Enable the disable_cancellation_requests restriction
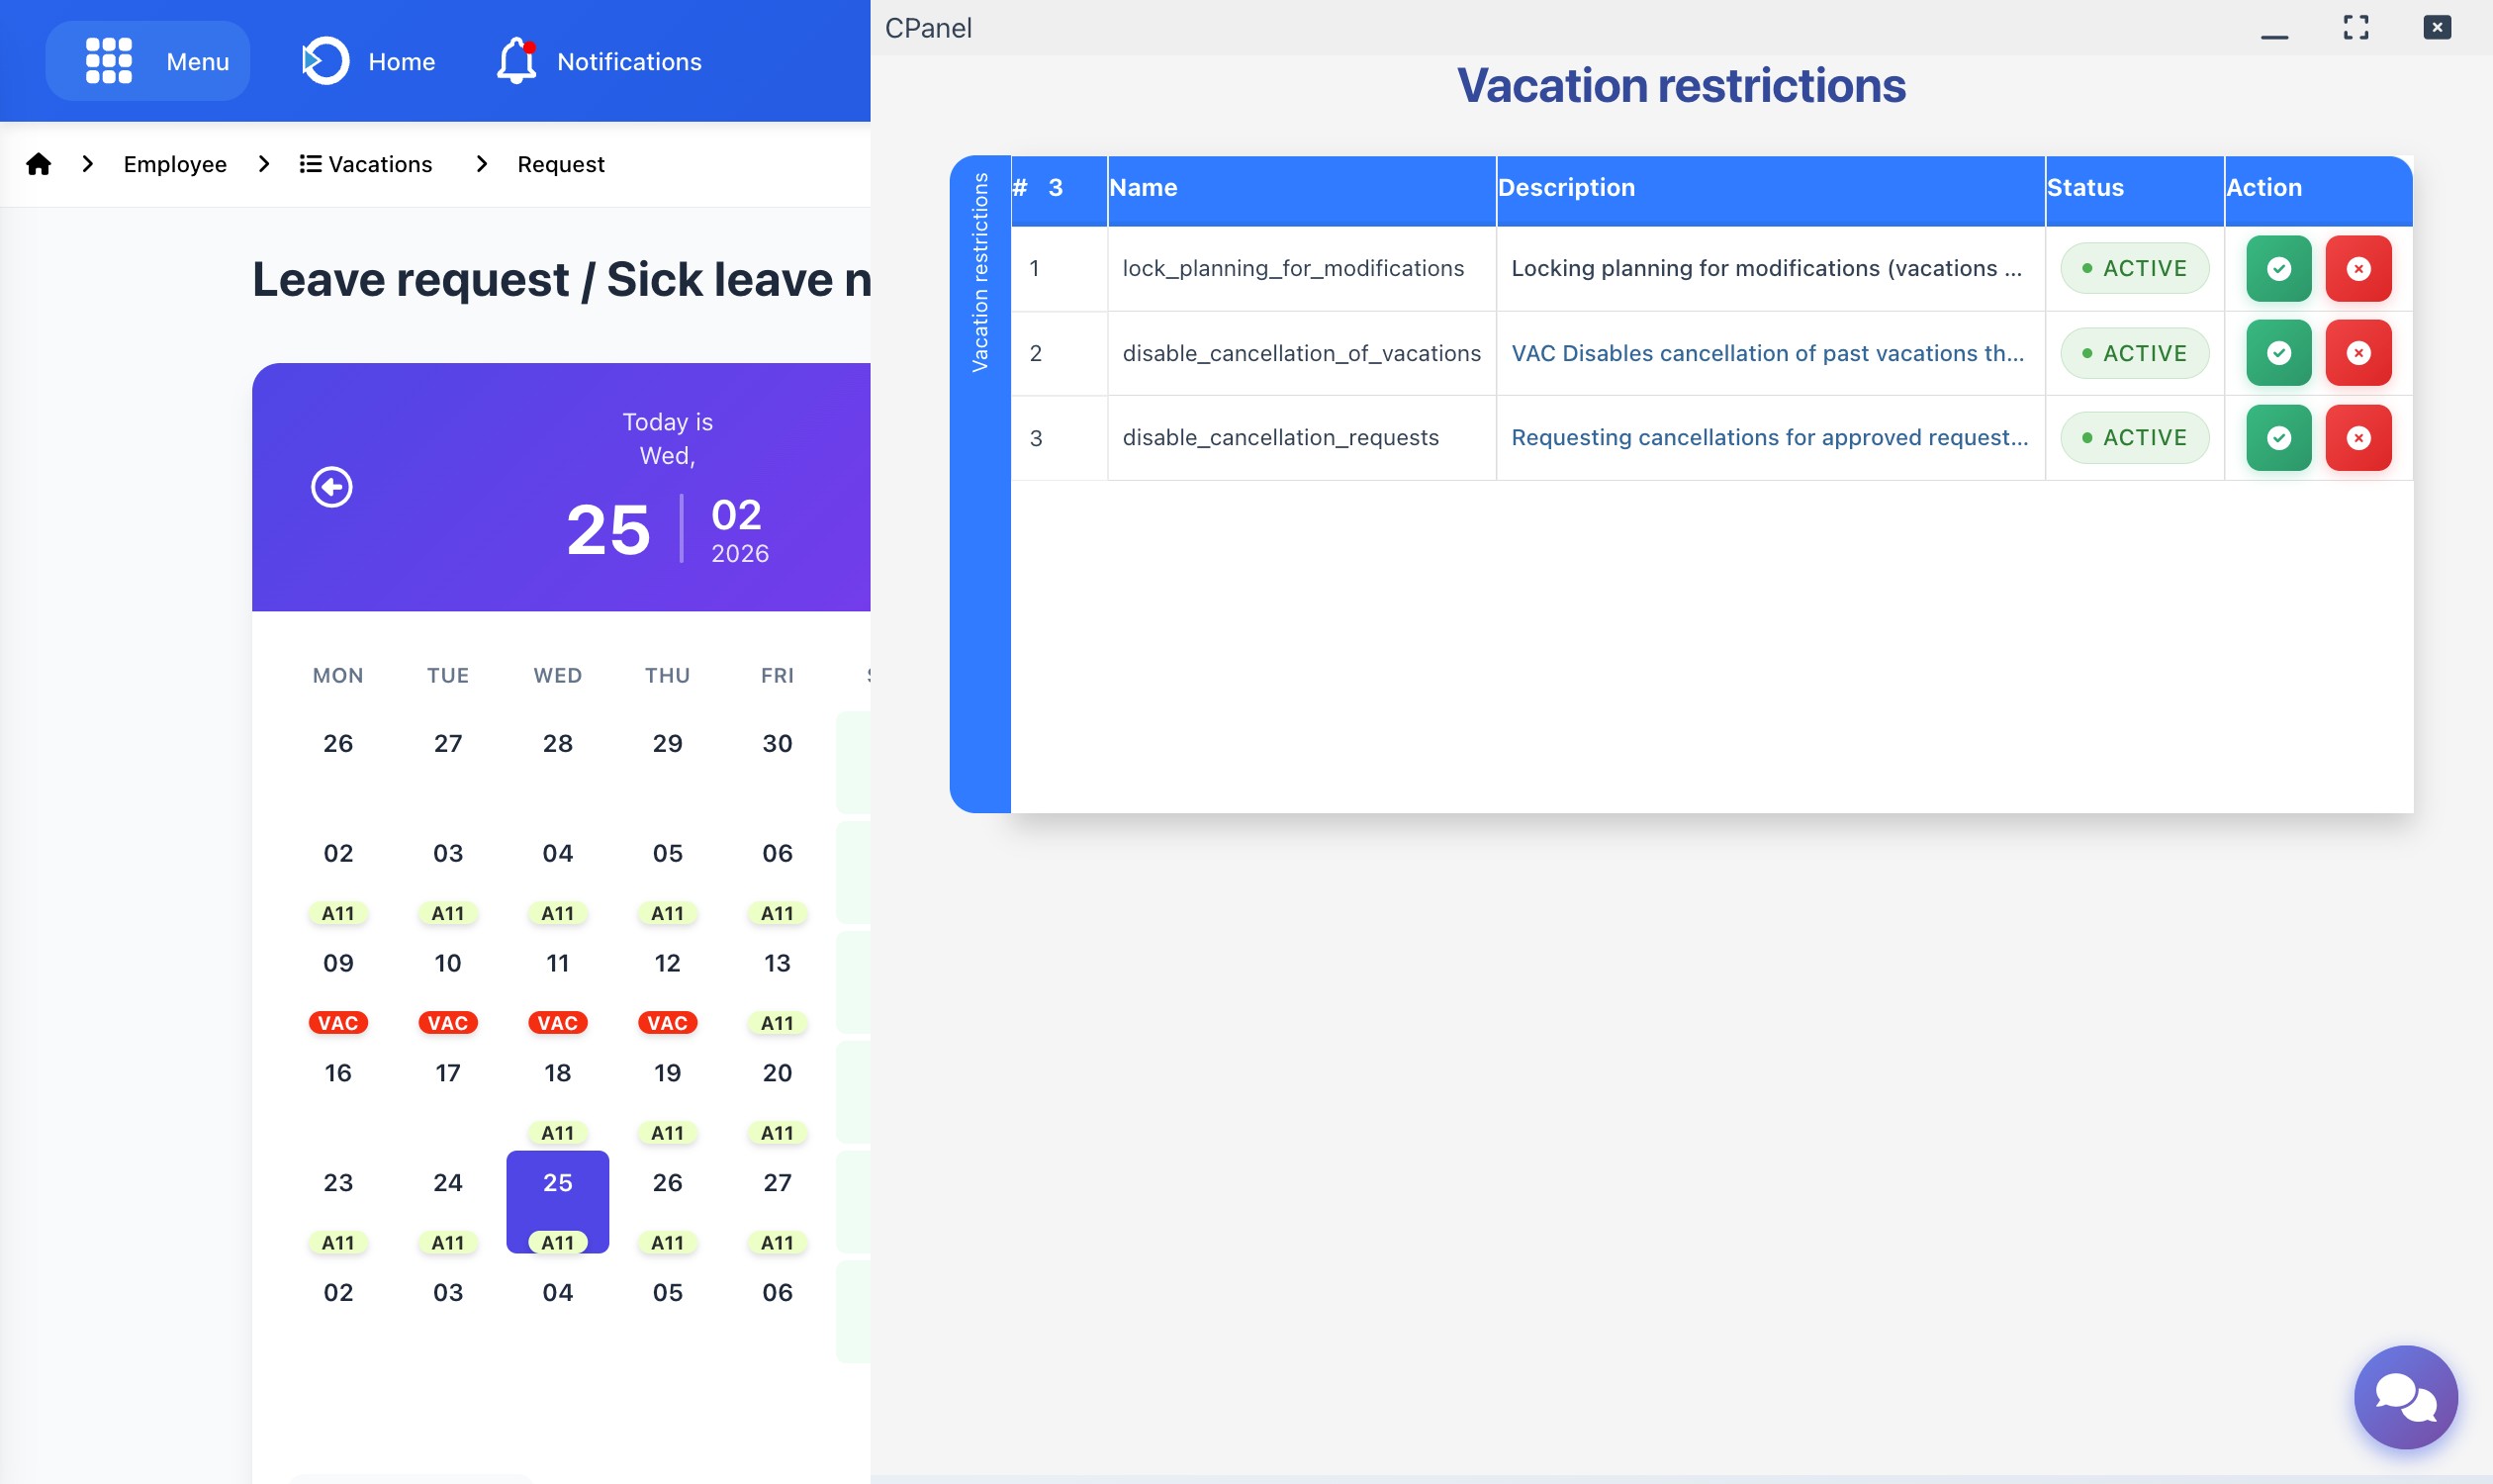This screenshot has width=2493, height=1484. [2278, 437]
